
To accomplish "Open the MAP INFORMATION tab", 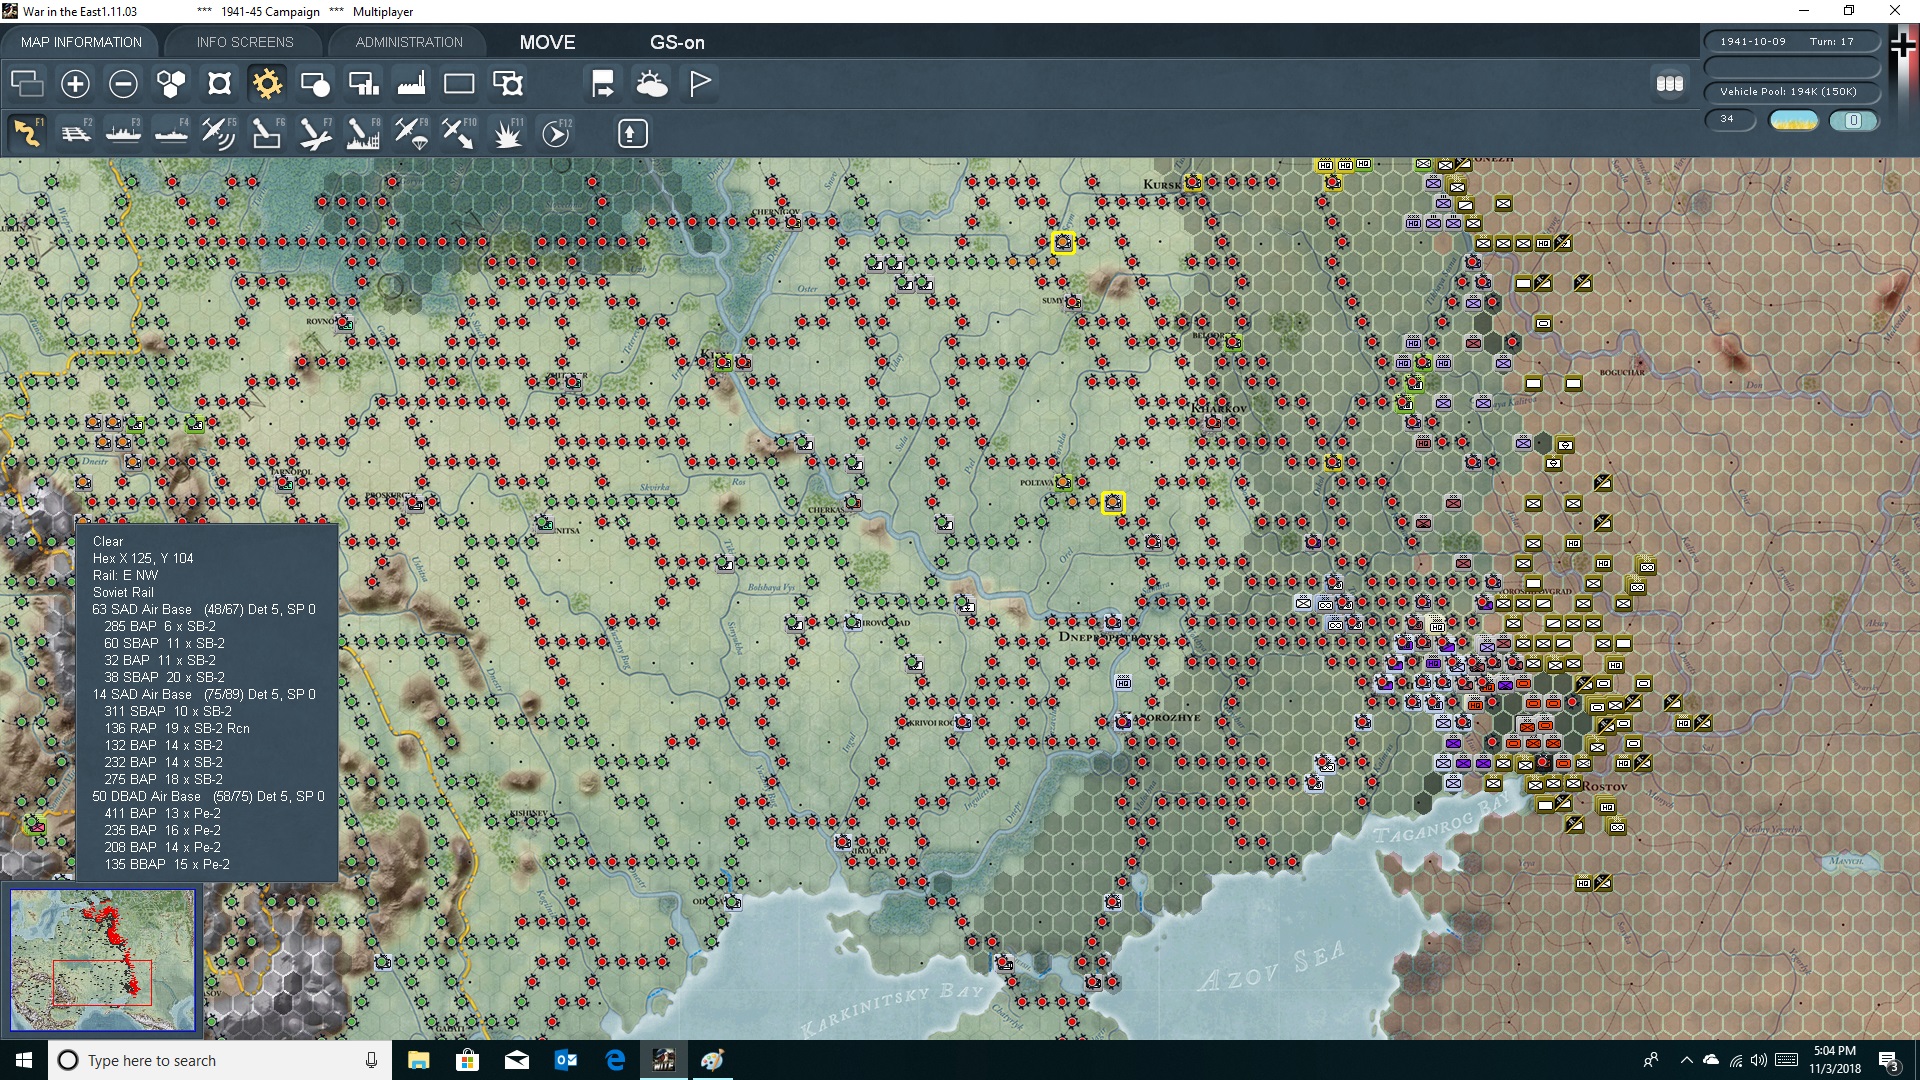I will [81, 42].
